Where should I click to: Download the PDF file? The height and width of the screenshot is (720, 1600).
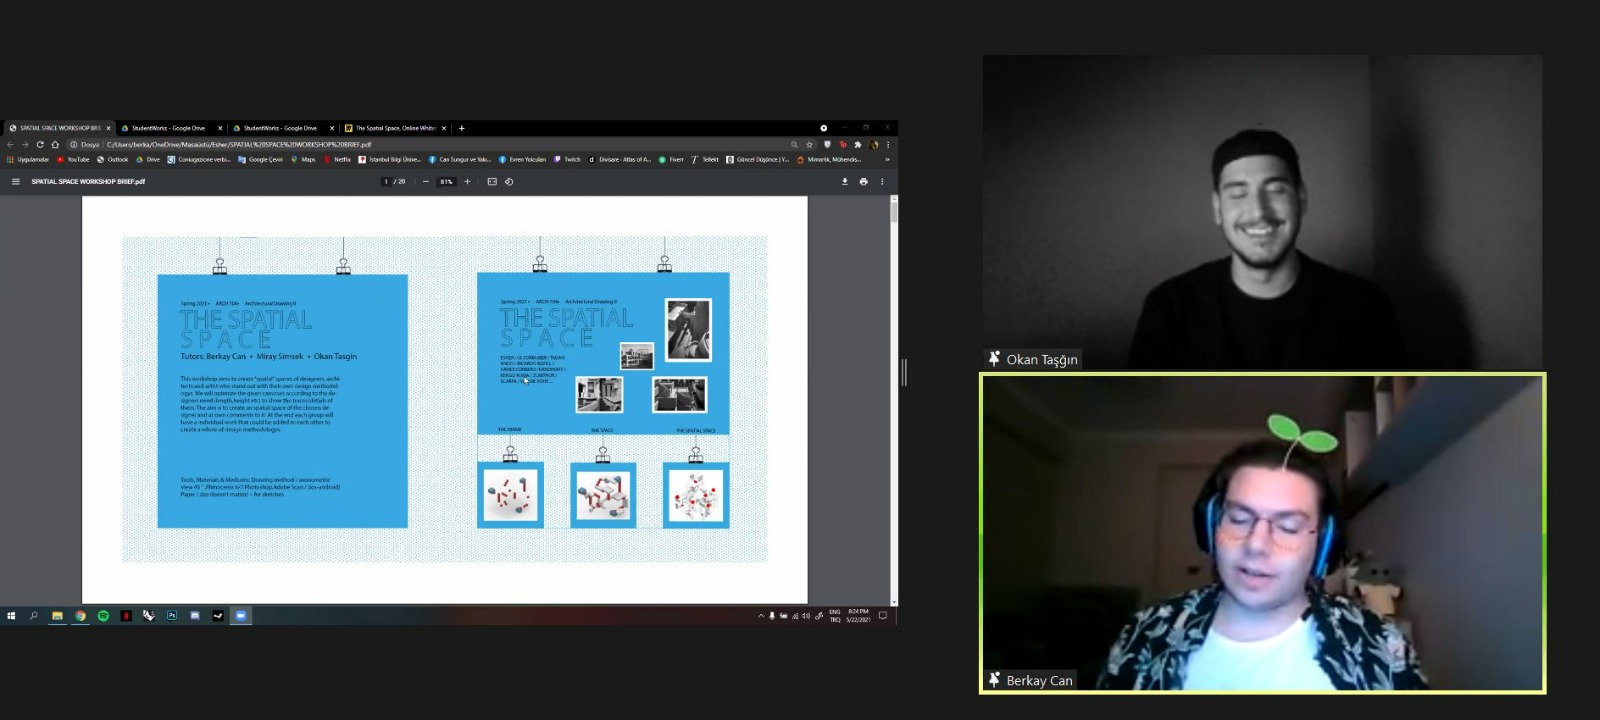(x=845, y=182)
